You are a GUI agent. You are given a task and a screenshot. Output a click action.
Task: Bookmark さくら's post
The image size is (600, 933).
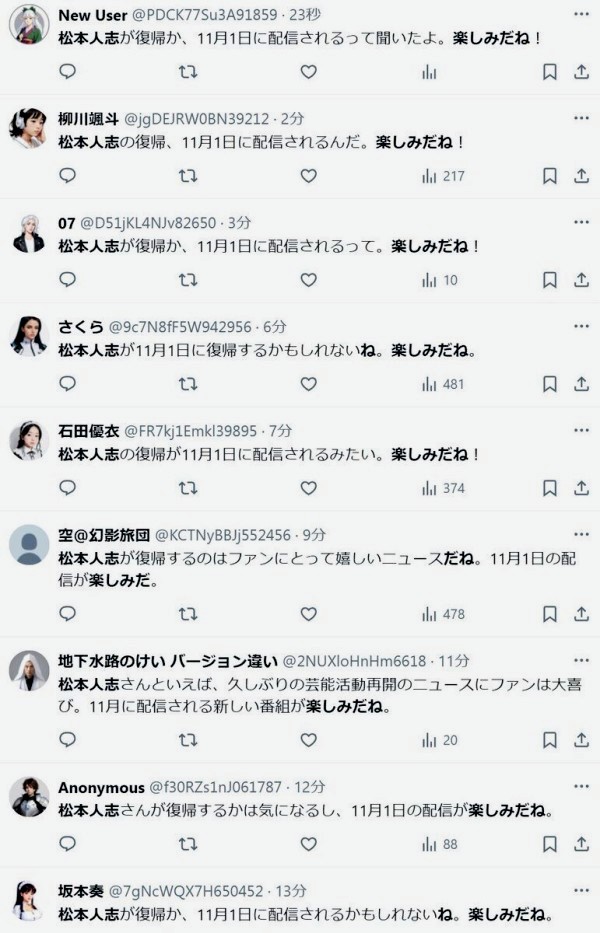coord(549,384)
